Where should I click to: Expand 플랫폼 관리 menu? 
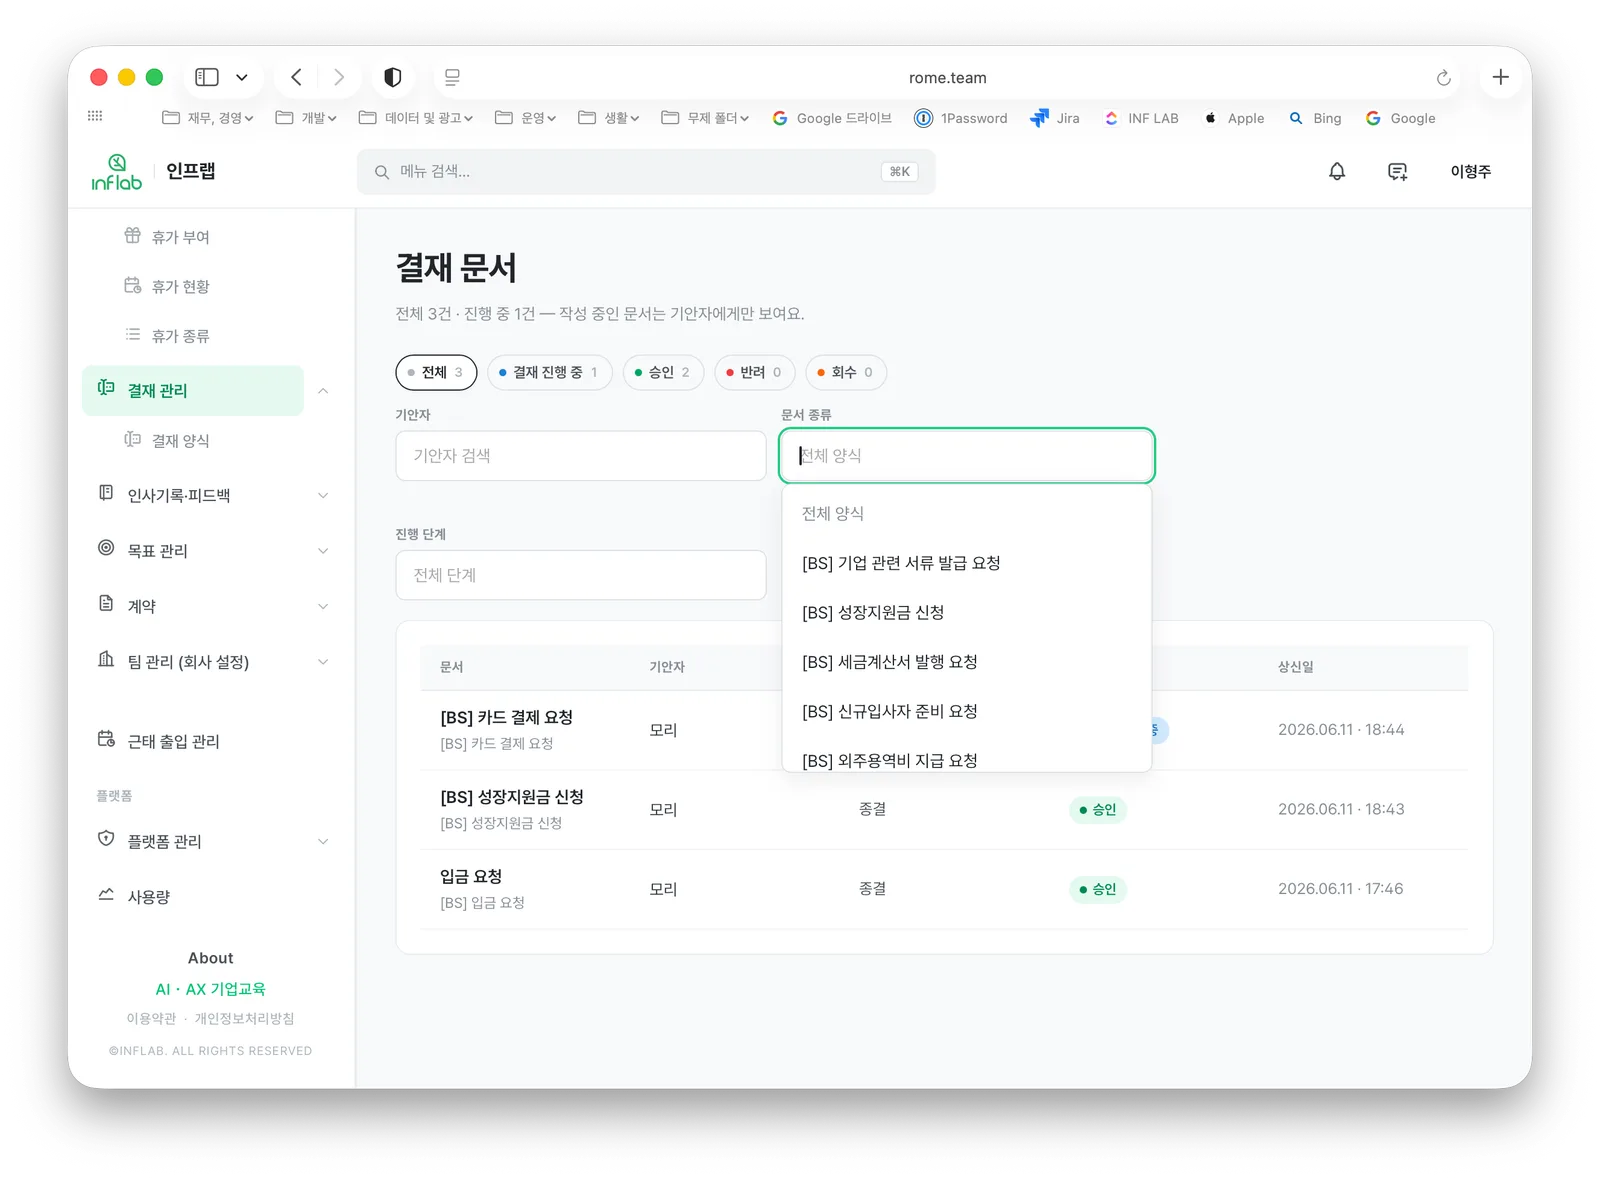tap(212, 841)
